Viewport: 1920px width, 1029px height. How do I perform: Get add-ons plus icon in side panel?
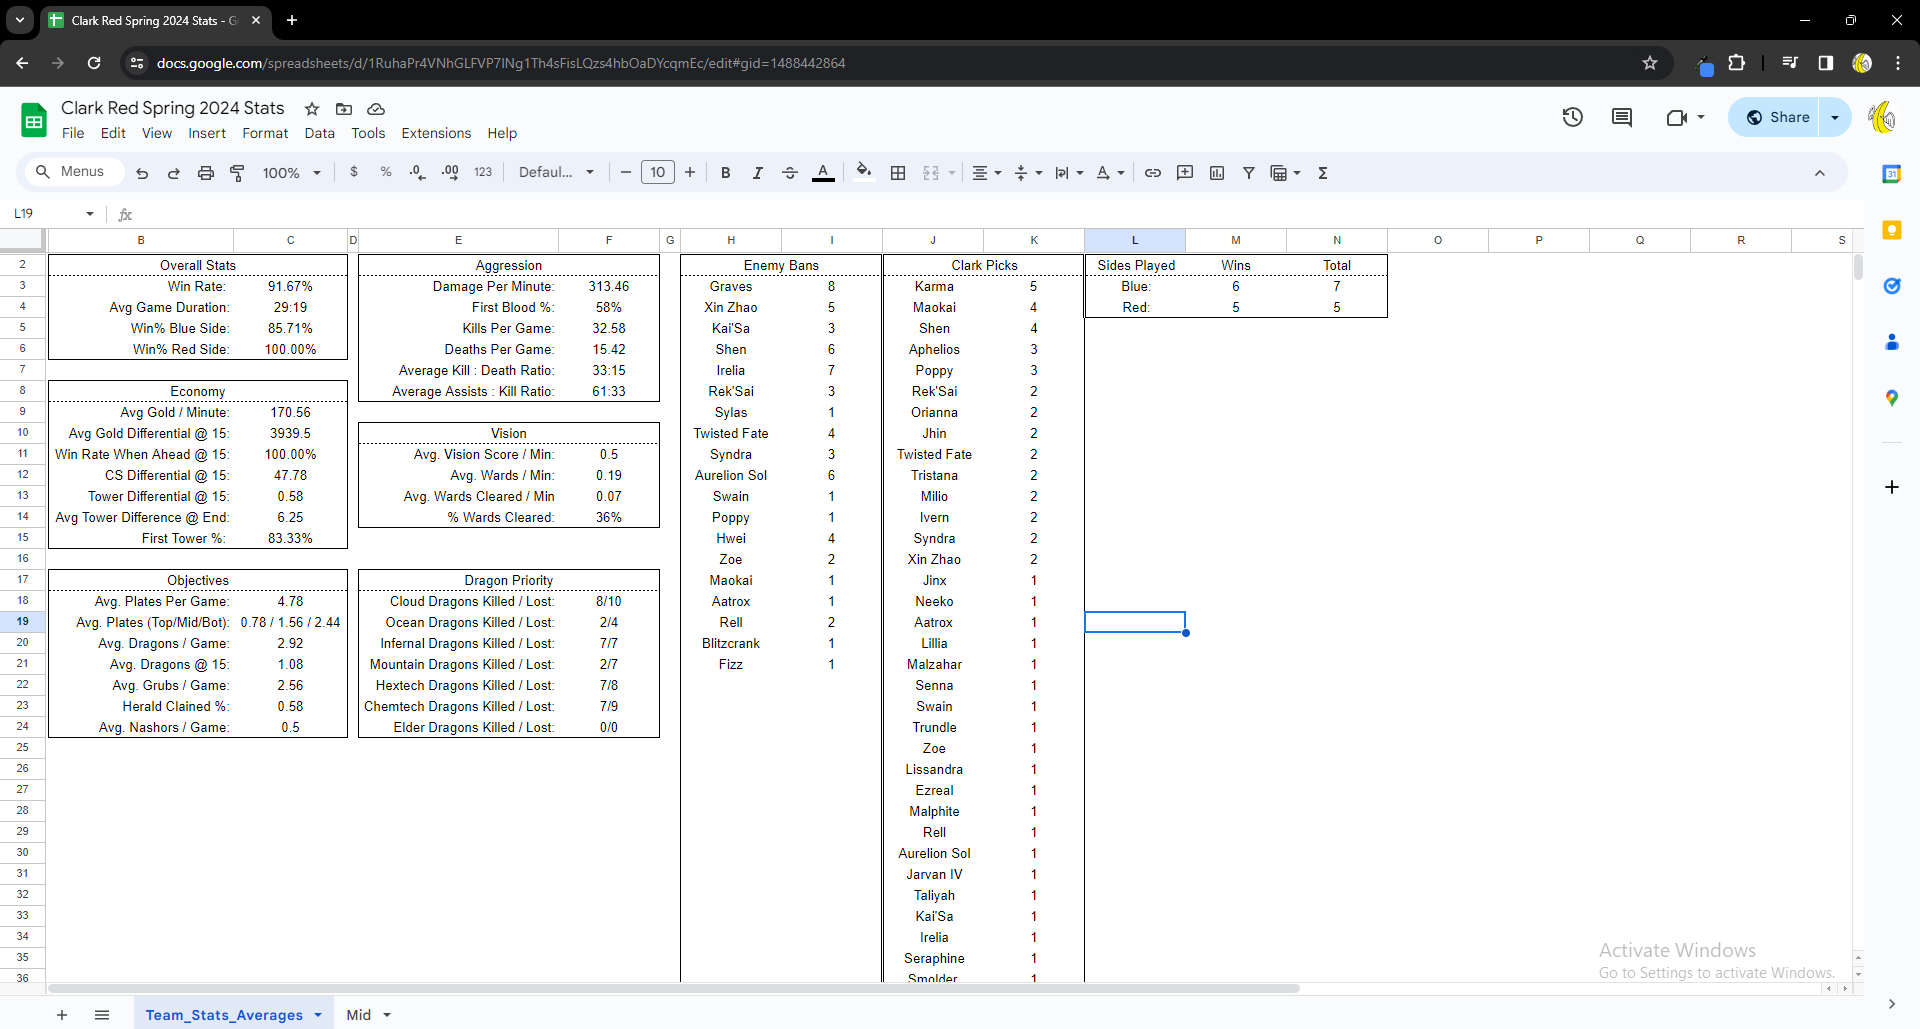[1892, 487]
